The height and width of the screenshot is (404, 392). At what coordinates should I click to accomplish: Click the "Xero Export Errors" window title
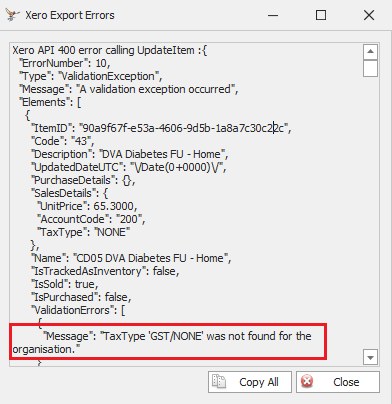(x=70, y=15)
